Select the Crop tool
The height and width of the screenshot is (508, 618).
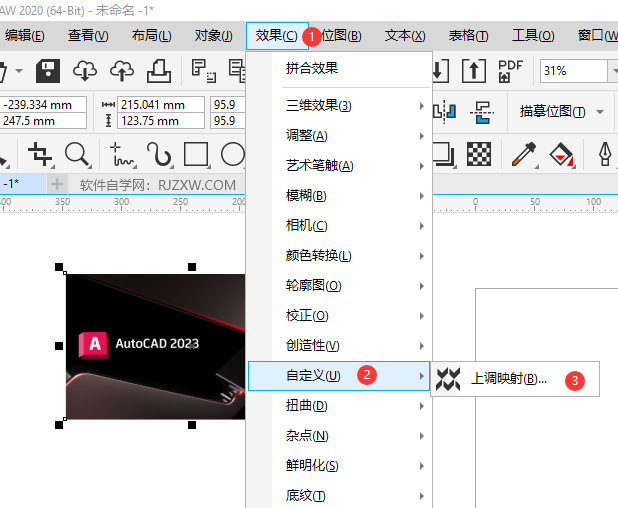pos(40,154)
